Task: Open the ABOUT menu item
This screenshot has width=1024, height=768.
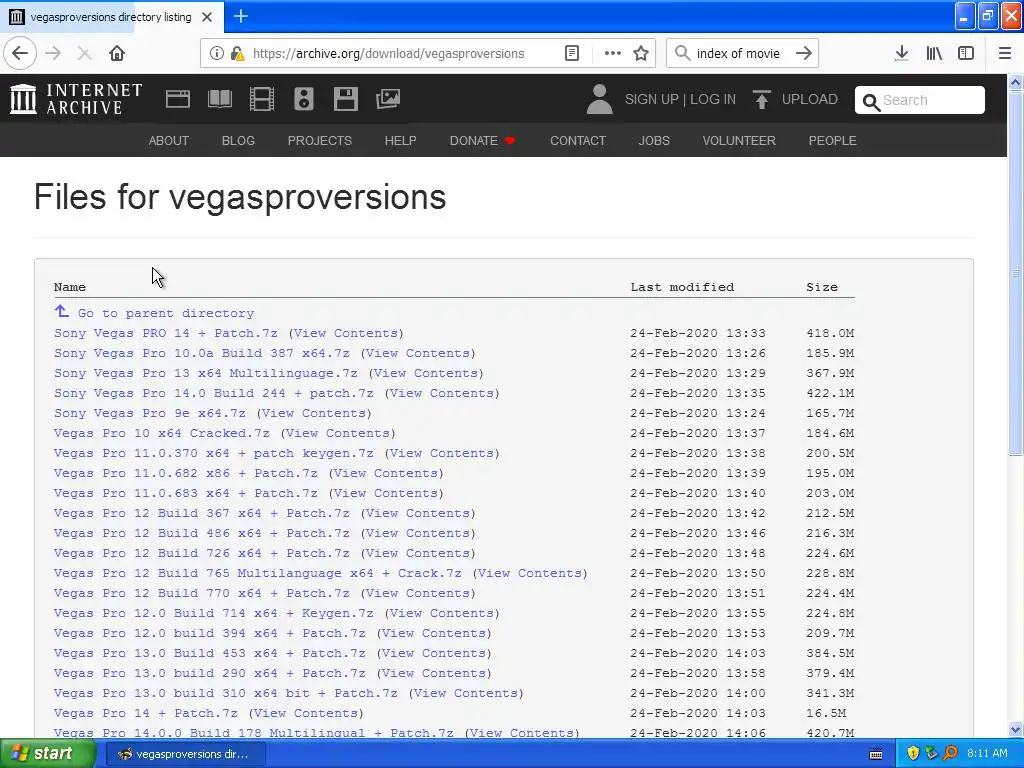Action: click(x=168, y=140)
